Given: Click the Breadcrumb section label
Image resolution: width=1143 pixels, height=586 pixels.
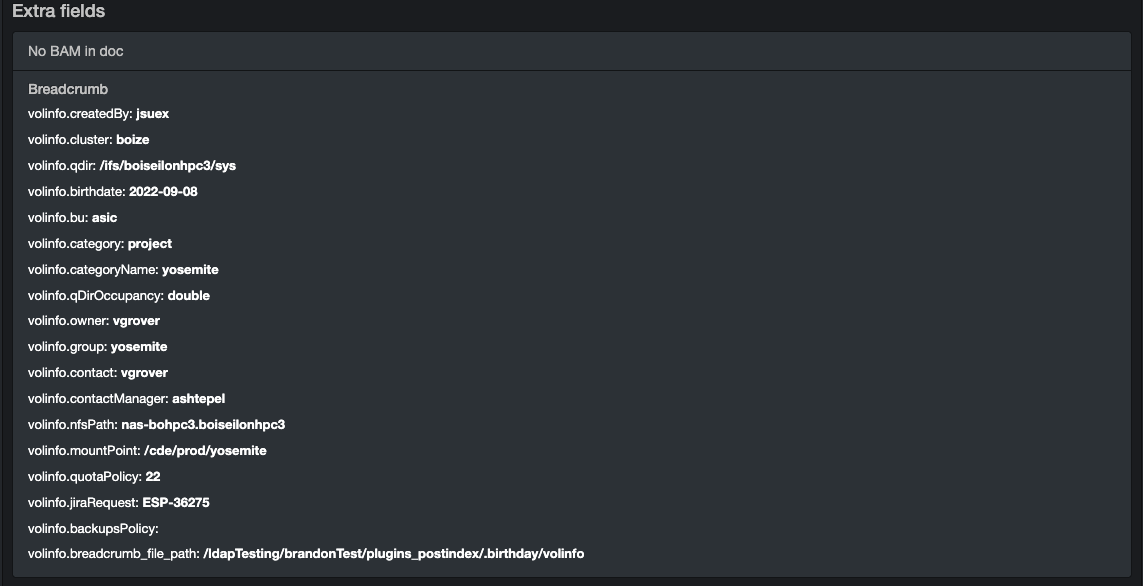Looking at the screenshot, I should click(68, 89).
